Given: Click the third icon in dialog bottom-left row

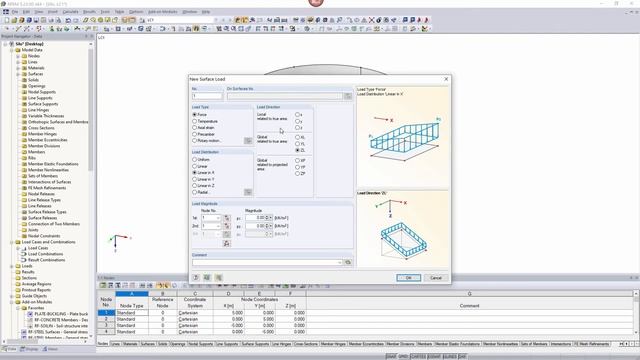Looking at the screenshot, I should pyautogui.click(x=218, y=278).
